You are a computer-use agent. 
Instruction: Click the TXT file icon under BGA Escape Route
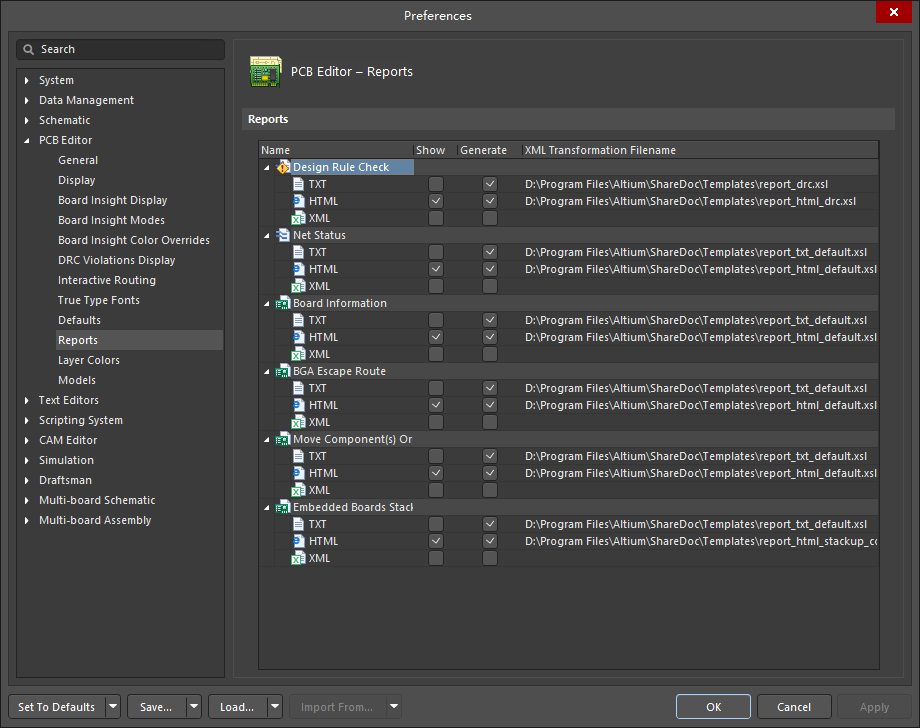click(x=299, y=388)
